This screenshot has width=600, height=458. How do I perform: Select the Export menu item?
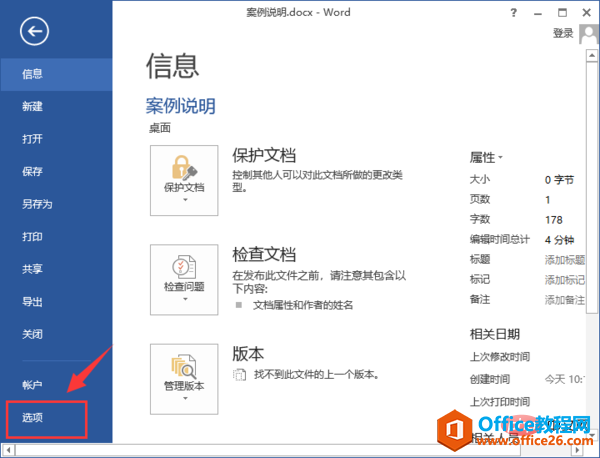point(56,302)
